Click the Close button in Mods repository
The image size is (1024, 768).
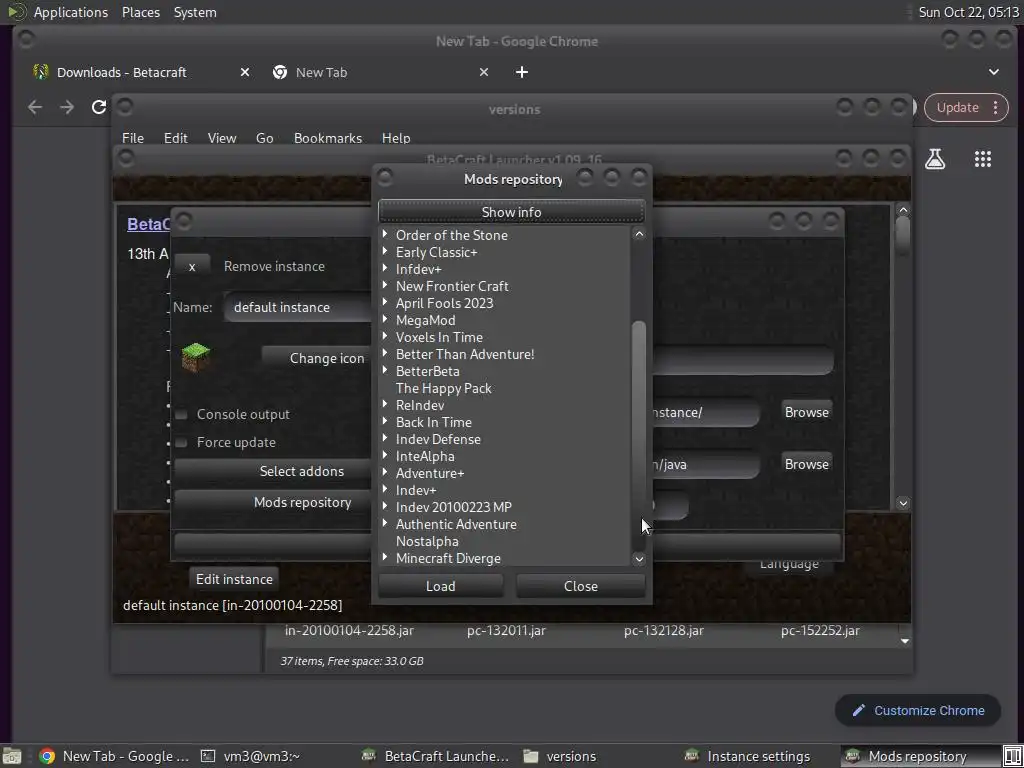coord(581,586)
